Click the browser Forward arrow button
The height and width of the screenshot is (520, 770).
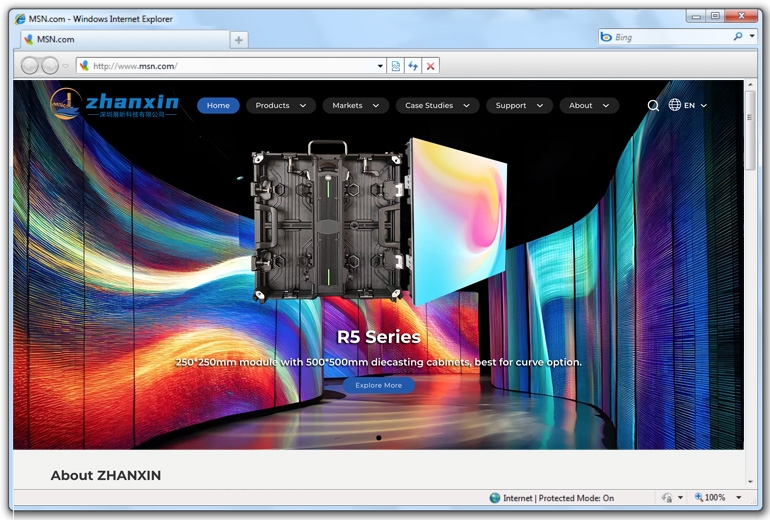[50, 66]
